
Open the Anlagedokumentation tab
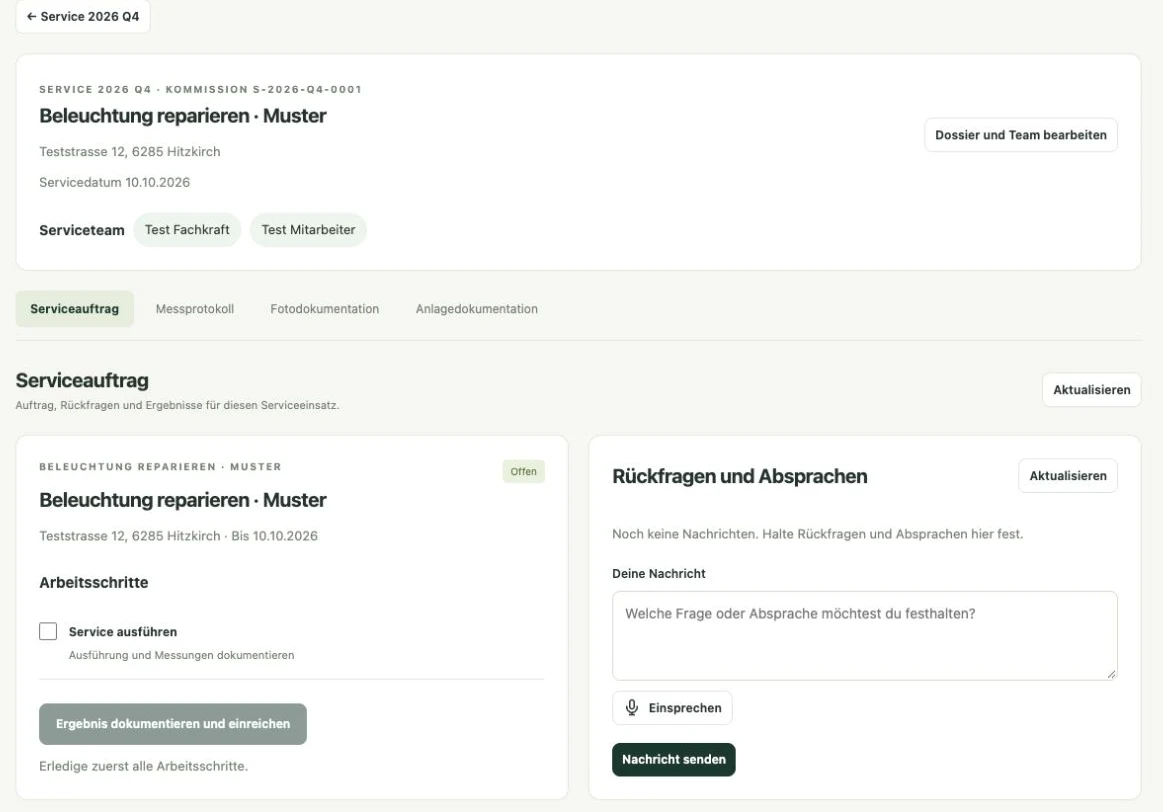point(476,308)
